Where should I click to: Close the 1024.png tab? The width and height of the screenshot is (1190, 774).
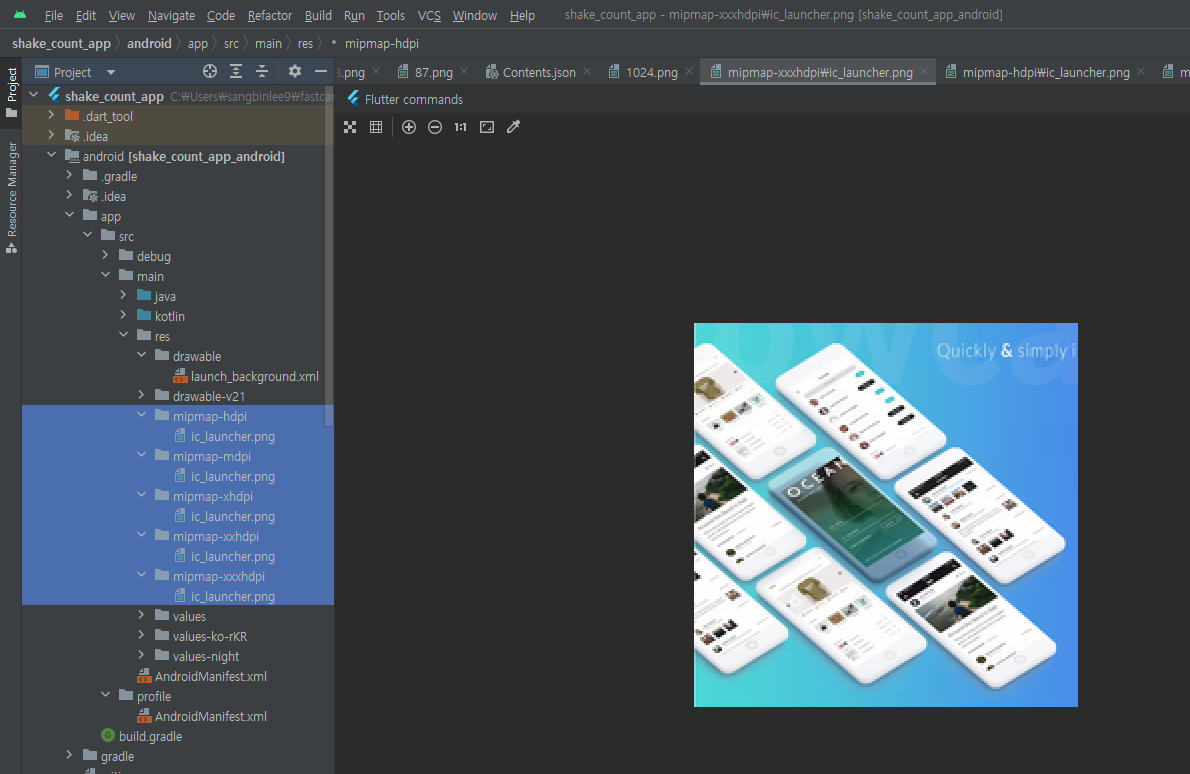point(689,71)
